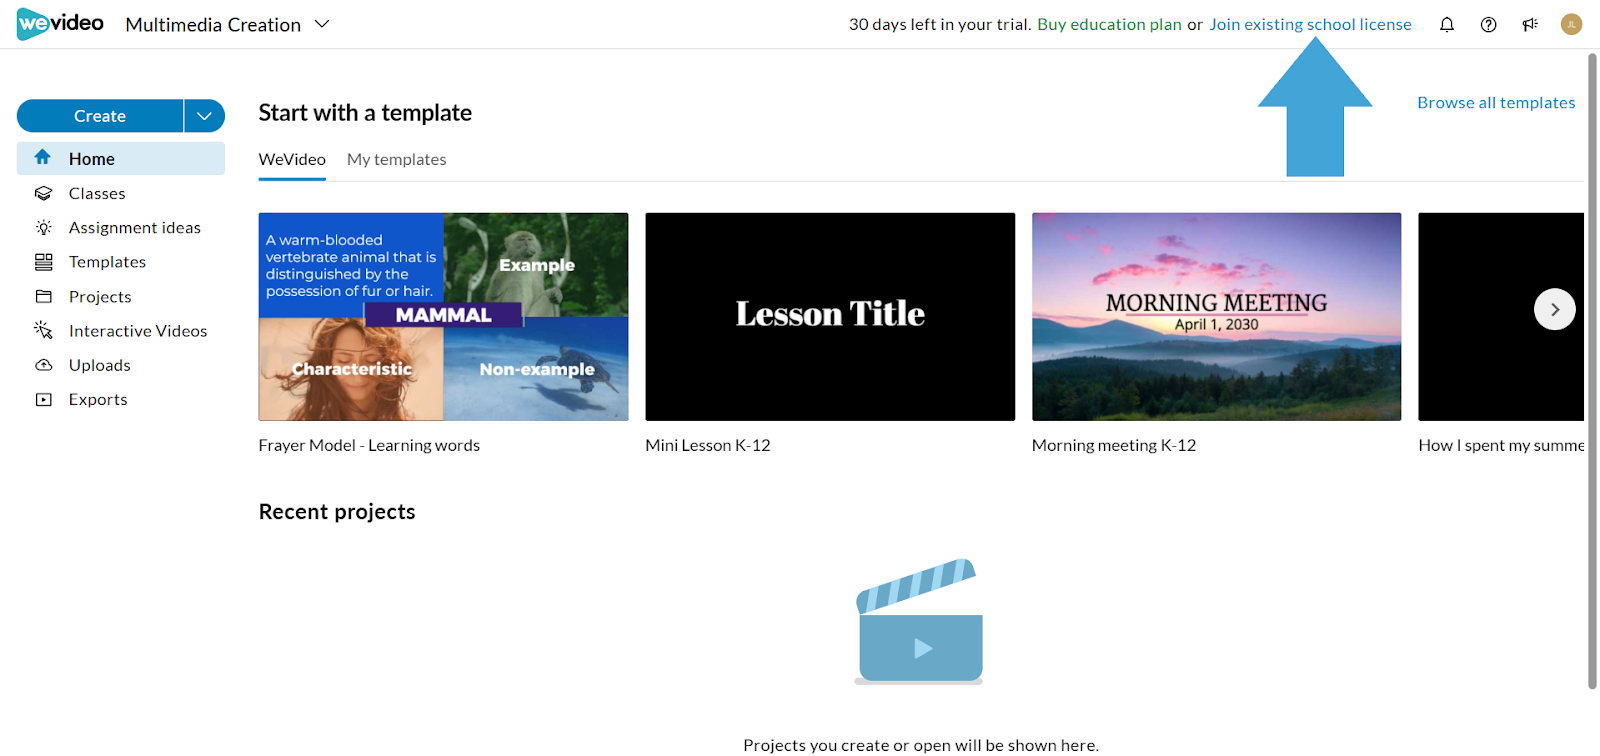The height and width of the screenshot is (756, 1600).
Task: Click the Classes graduation cap icon
Action: point(43,193)
